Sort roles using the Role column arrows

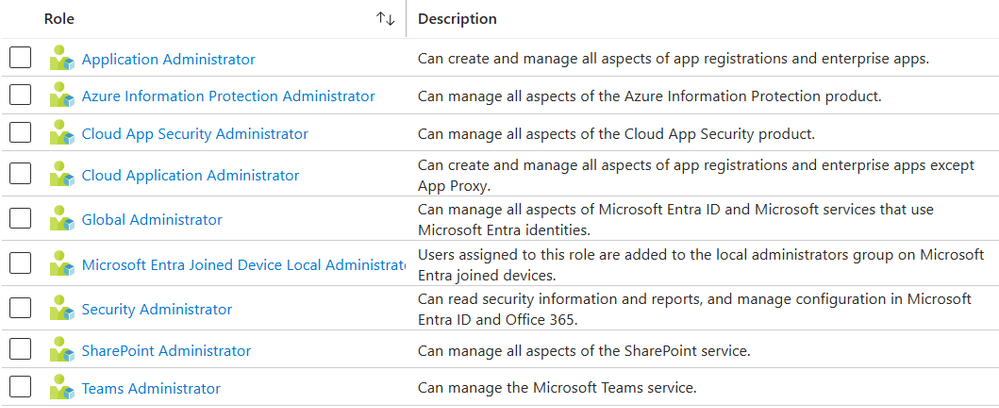point(385,19)
